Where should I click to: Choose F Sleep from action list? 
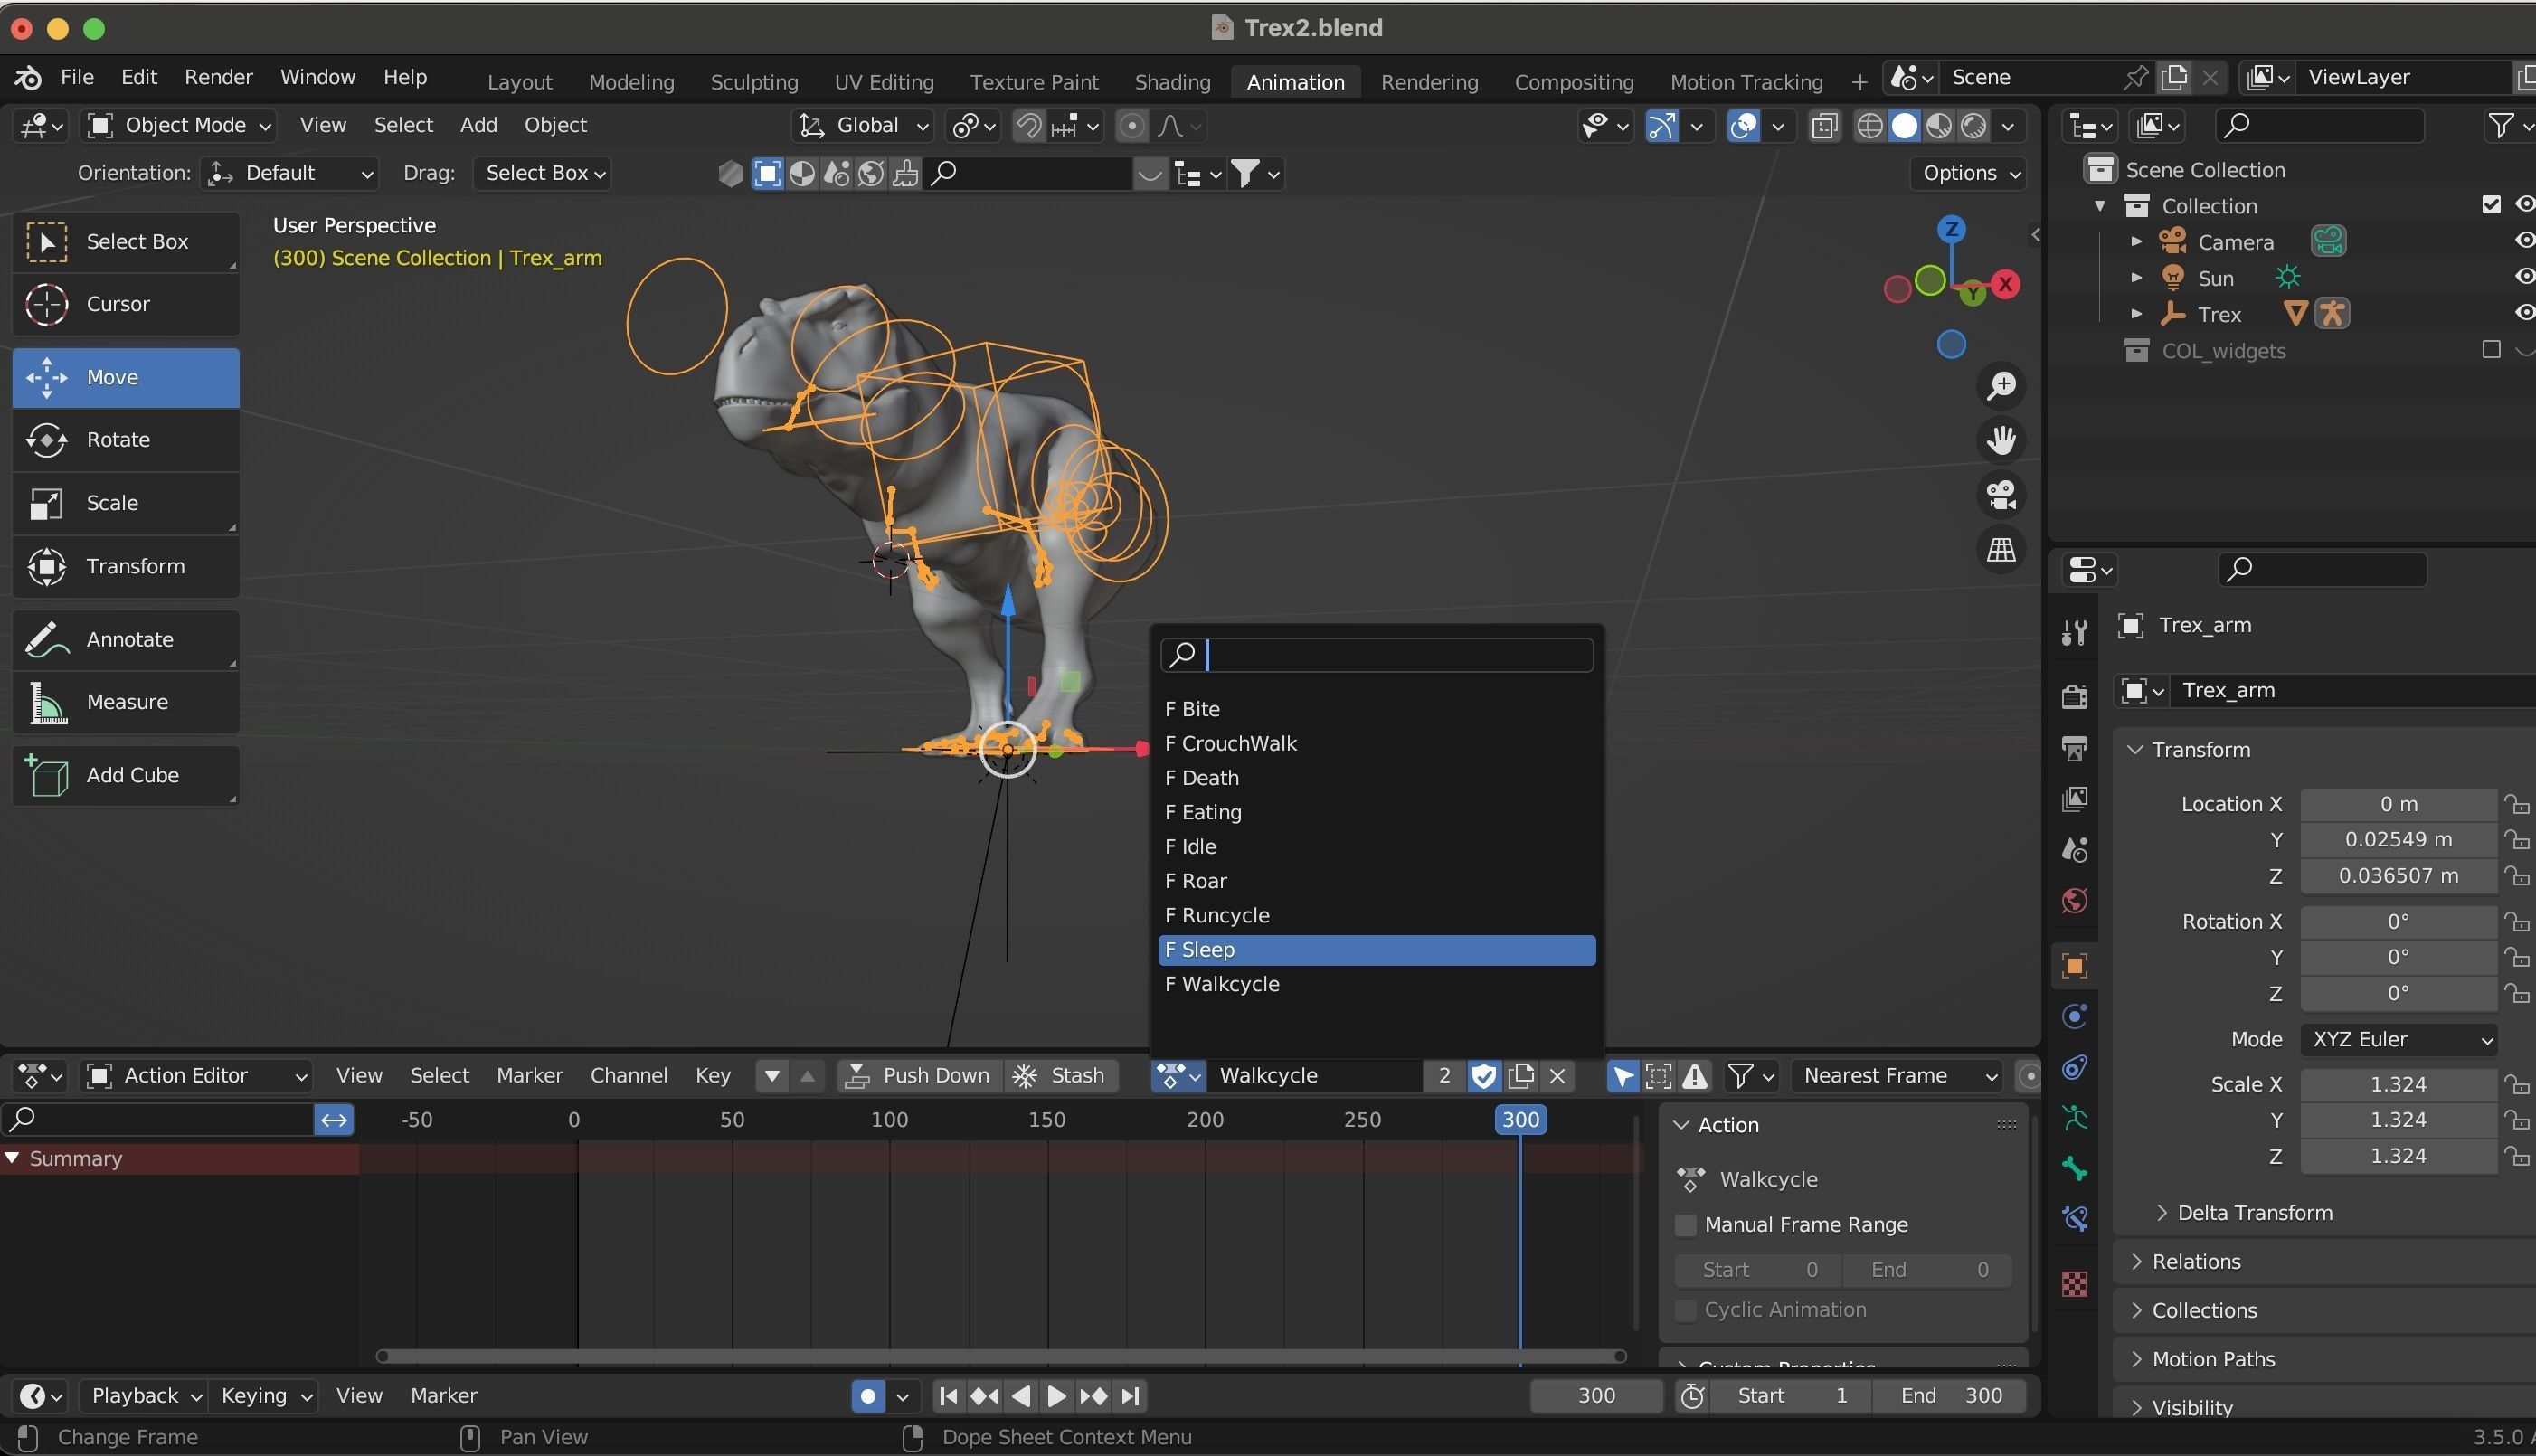1376,950
